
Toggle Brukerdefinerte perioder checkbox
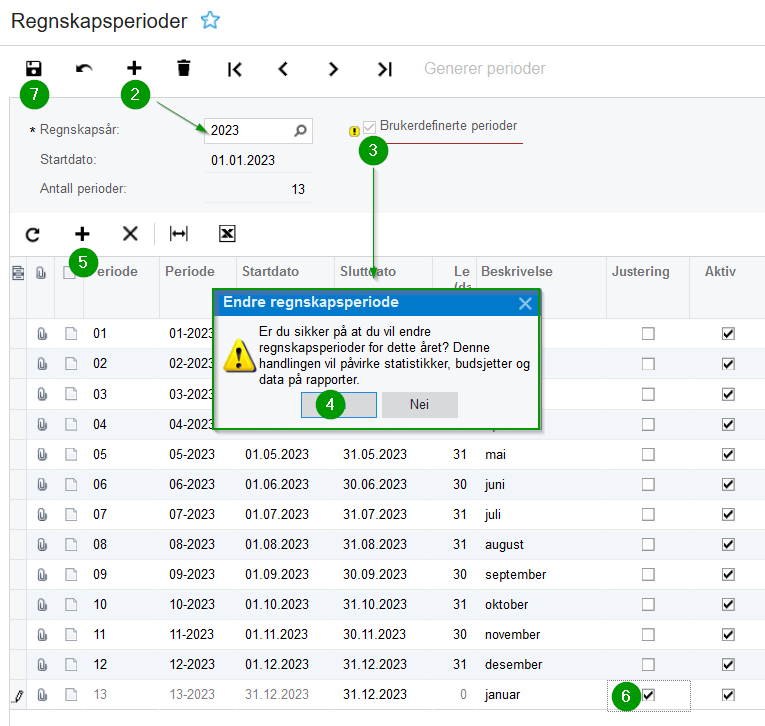pos(369,128)
